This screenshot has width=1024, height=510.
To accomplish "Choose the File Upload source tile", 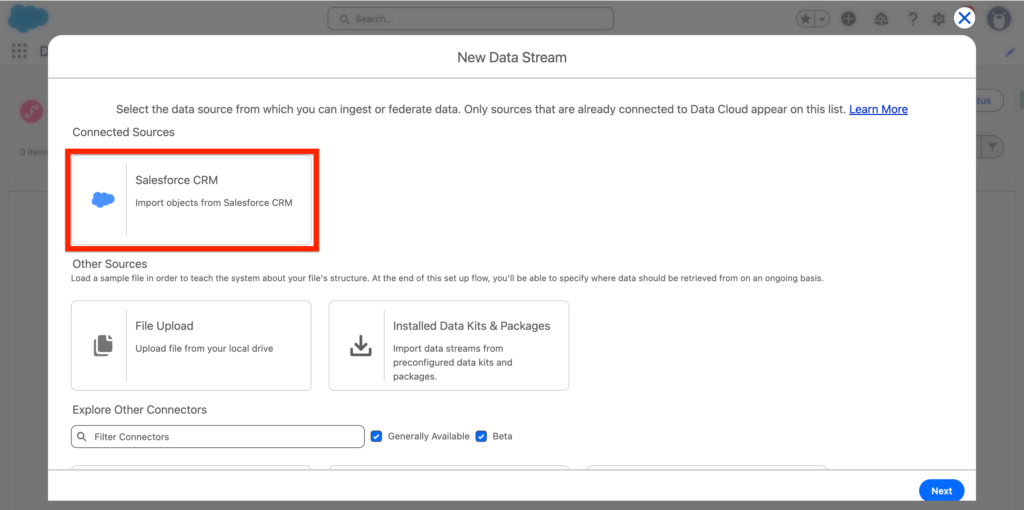I will click(x=191, y=345).
